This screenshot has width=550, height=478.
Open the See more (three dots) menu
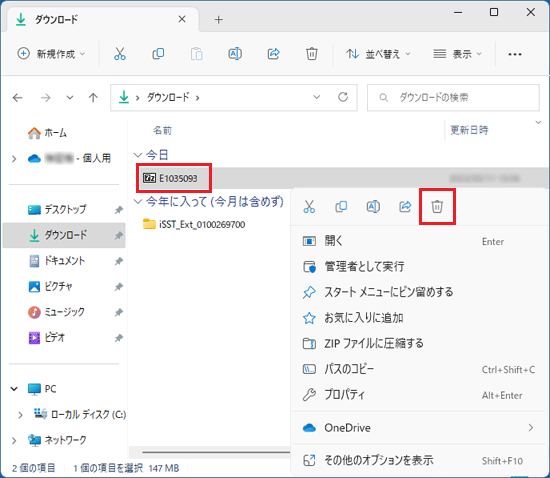515,54
